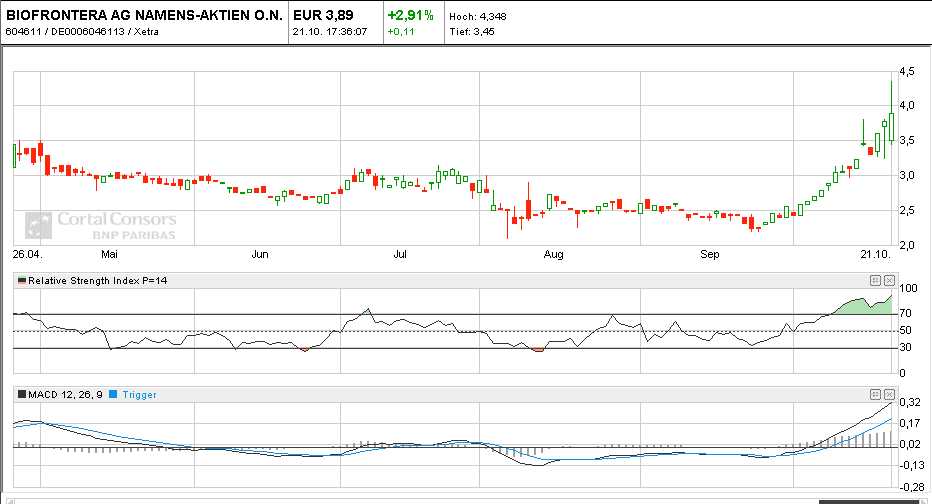Click the Relative Strength Index P=14 title
The height and width of the screenshot is (504, 932).
pyautogui.click(x=97, y=281)
